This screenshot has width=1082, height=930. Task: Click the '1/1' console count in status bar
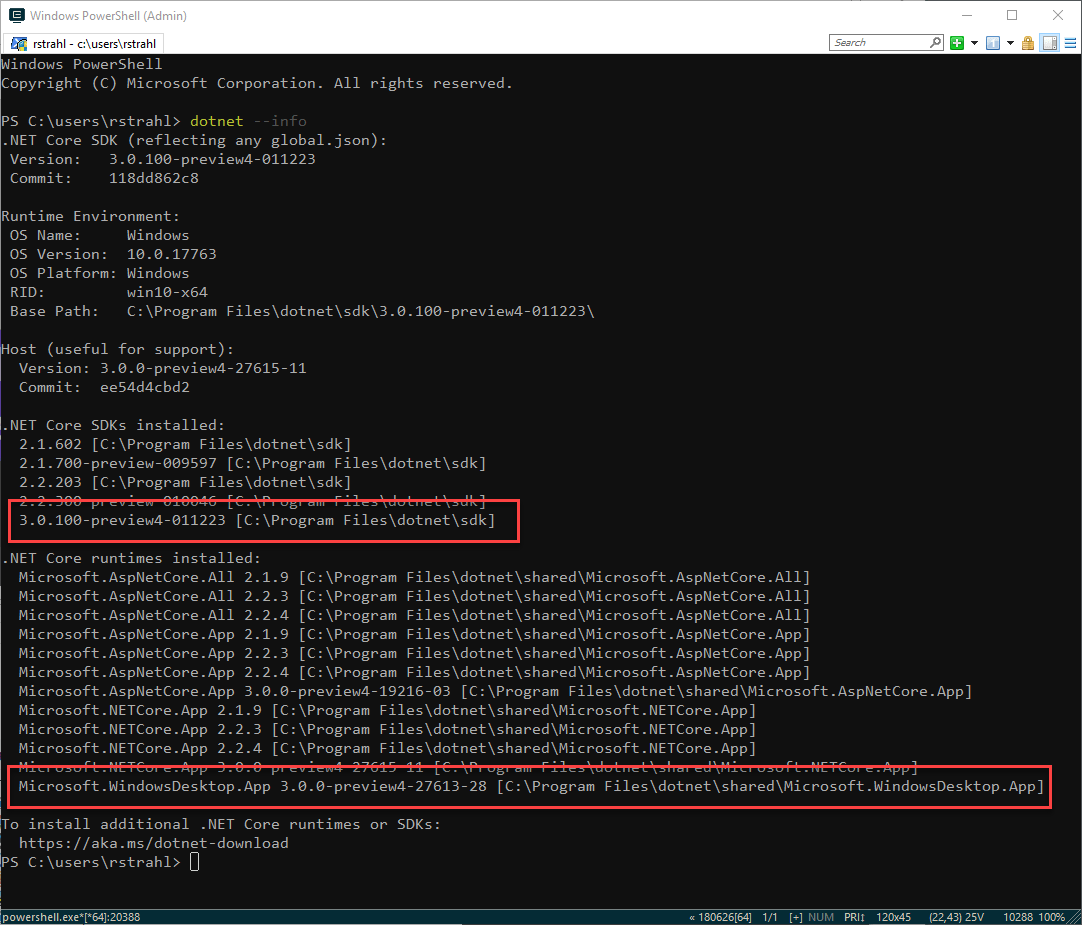770,917
